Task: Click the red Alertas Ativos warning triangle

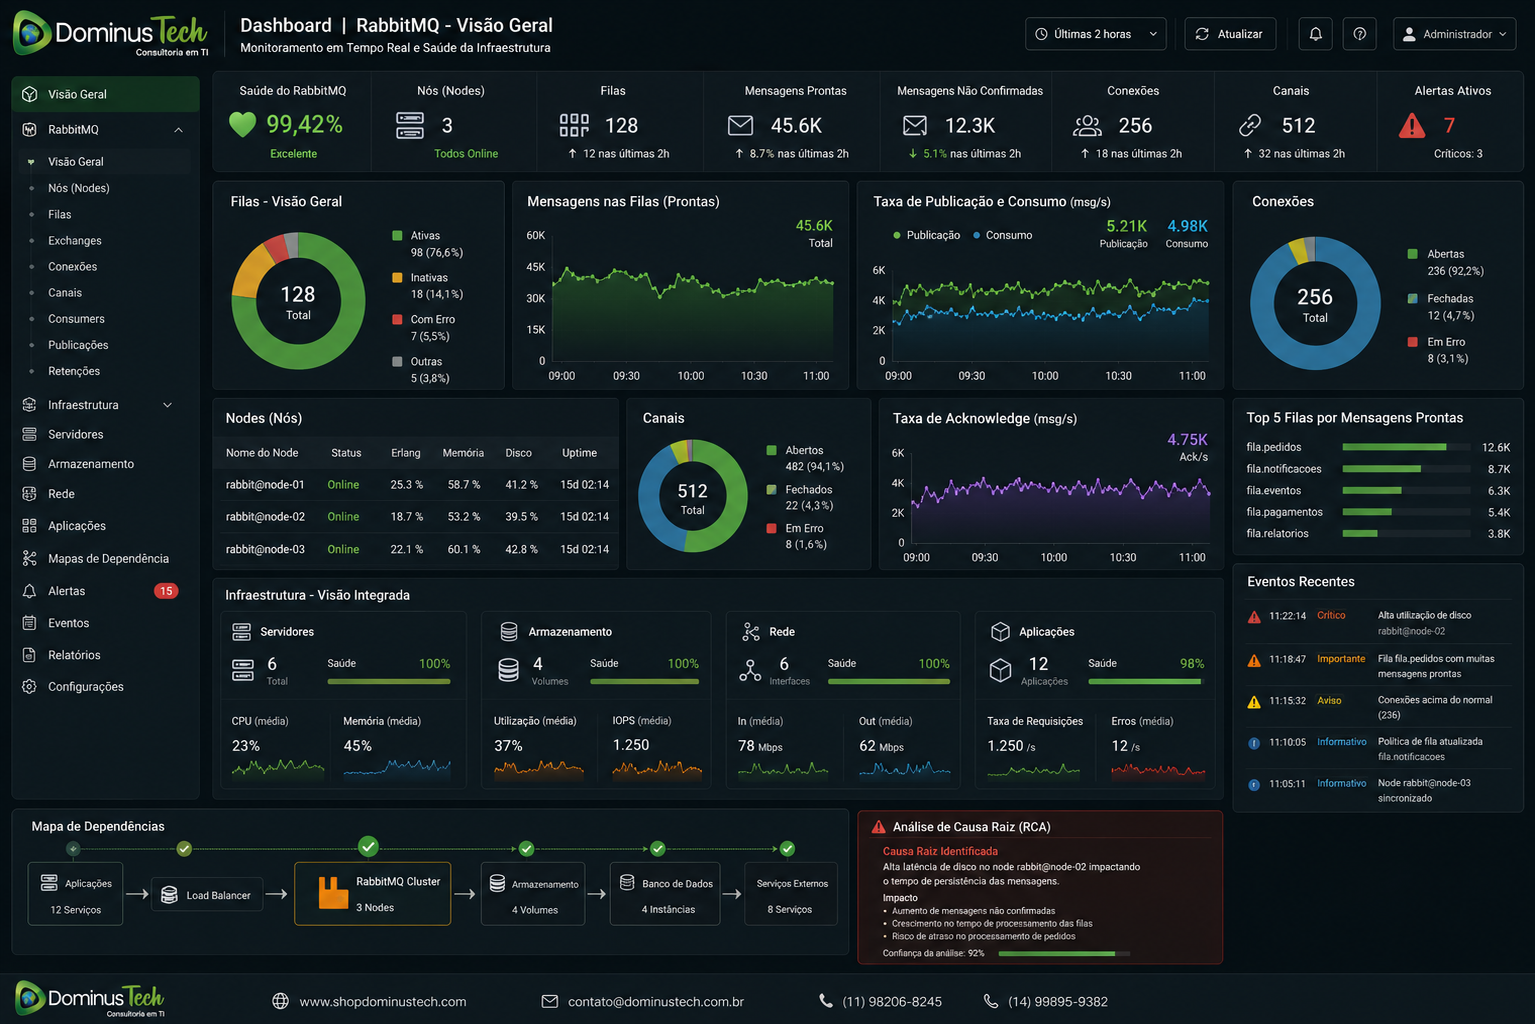Action: coord(1412,125)
